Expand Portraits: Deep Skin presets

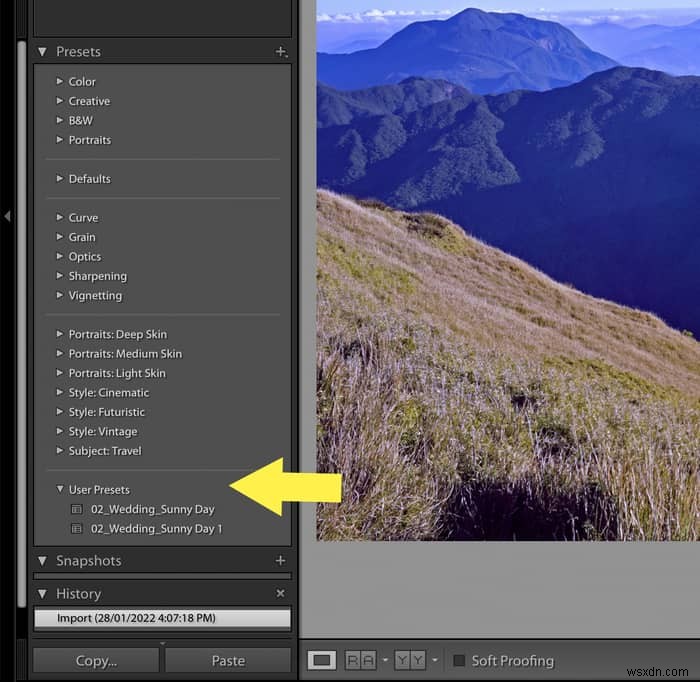[59, 334]
